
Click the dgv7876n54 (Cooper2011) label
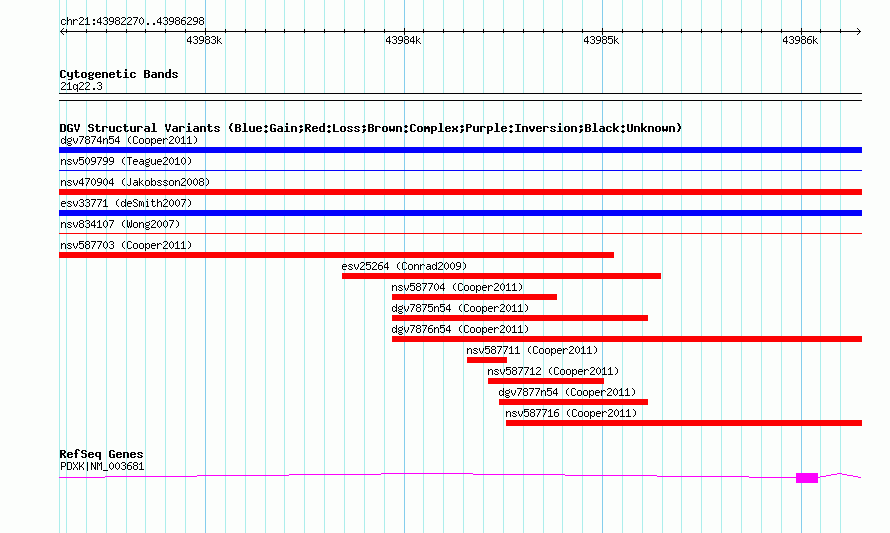click(460, 329)
